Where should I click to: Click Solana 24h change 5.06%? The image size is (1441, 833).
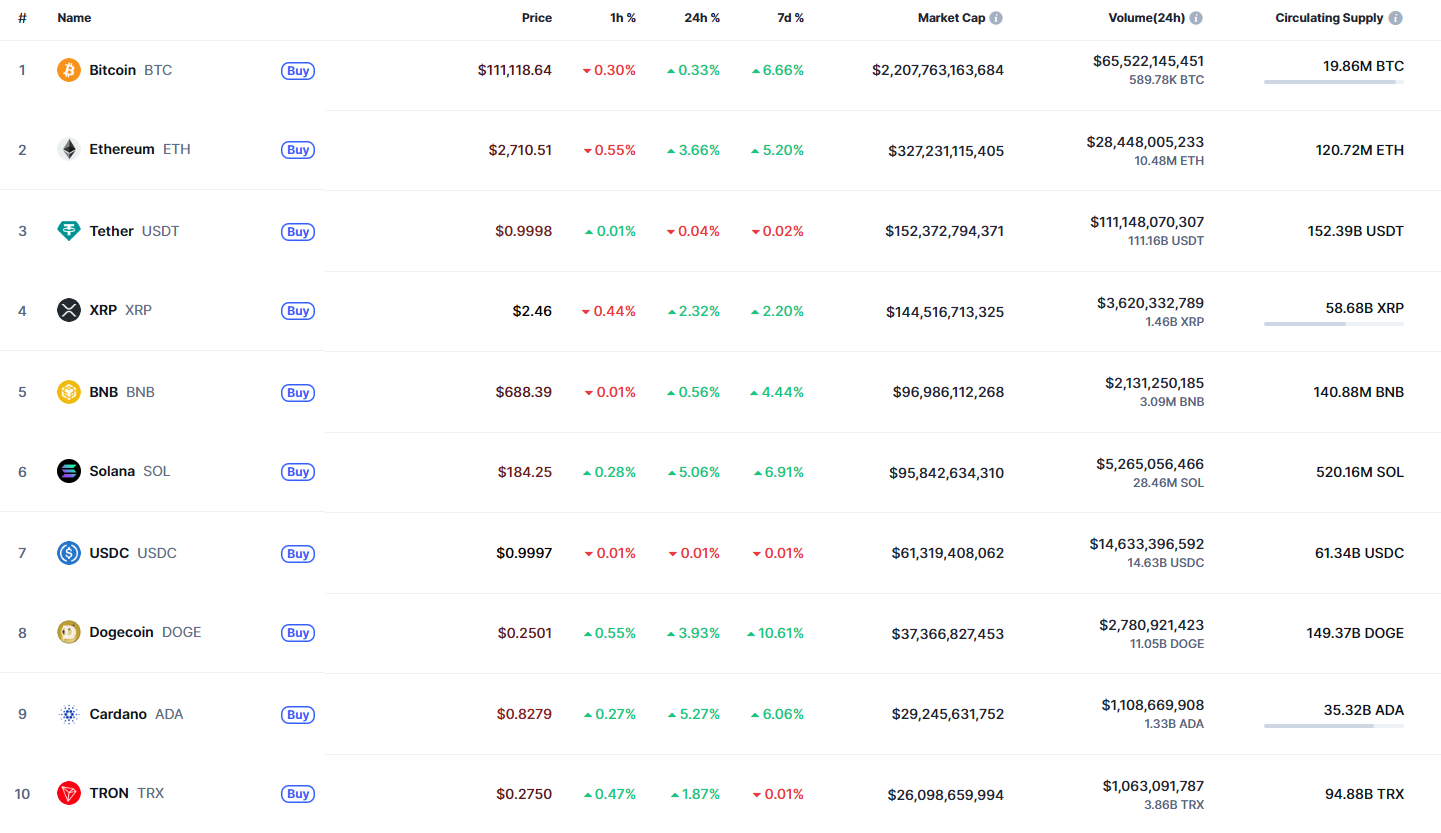(x=693, y=472)
